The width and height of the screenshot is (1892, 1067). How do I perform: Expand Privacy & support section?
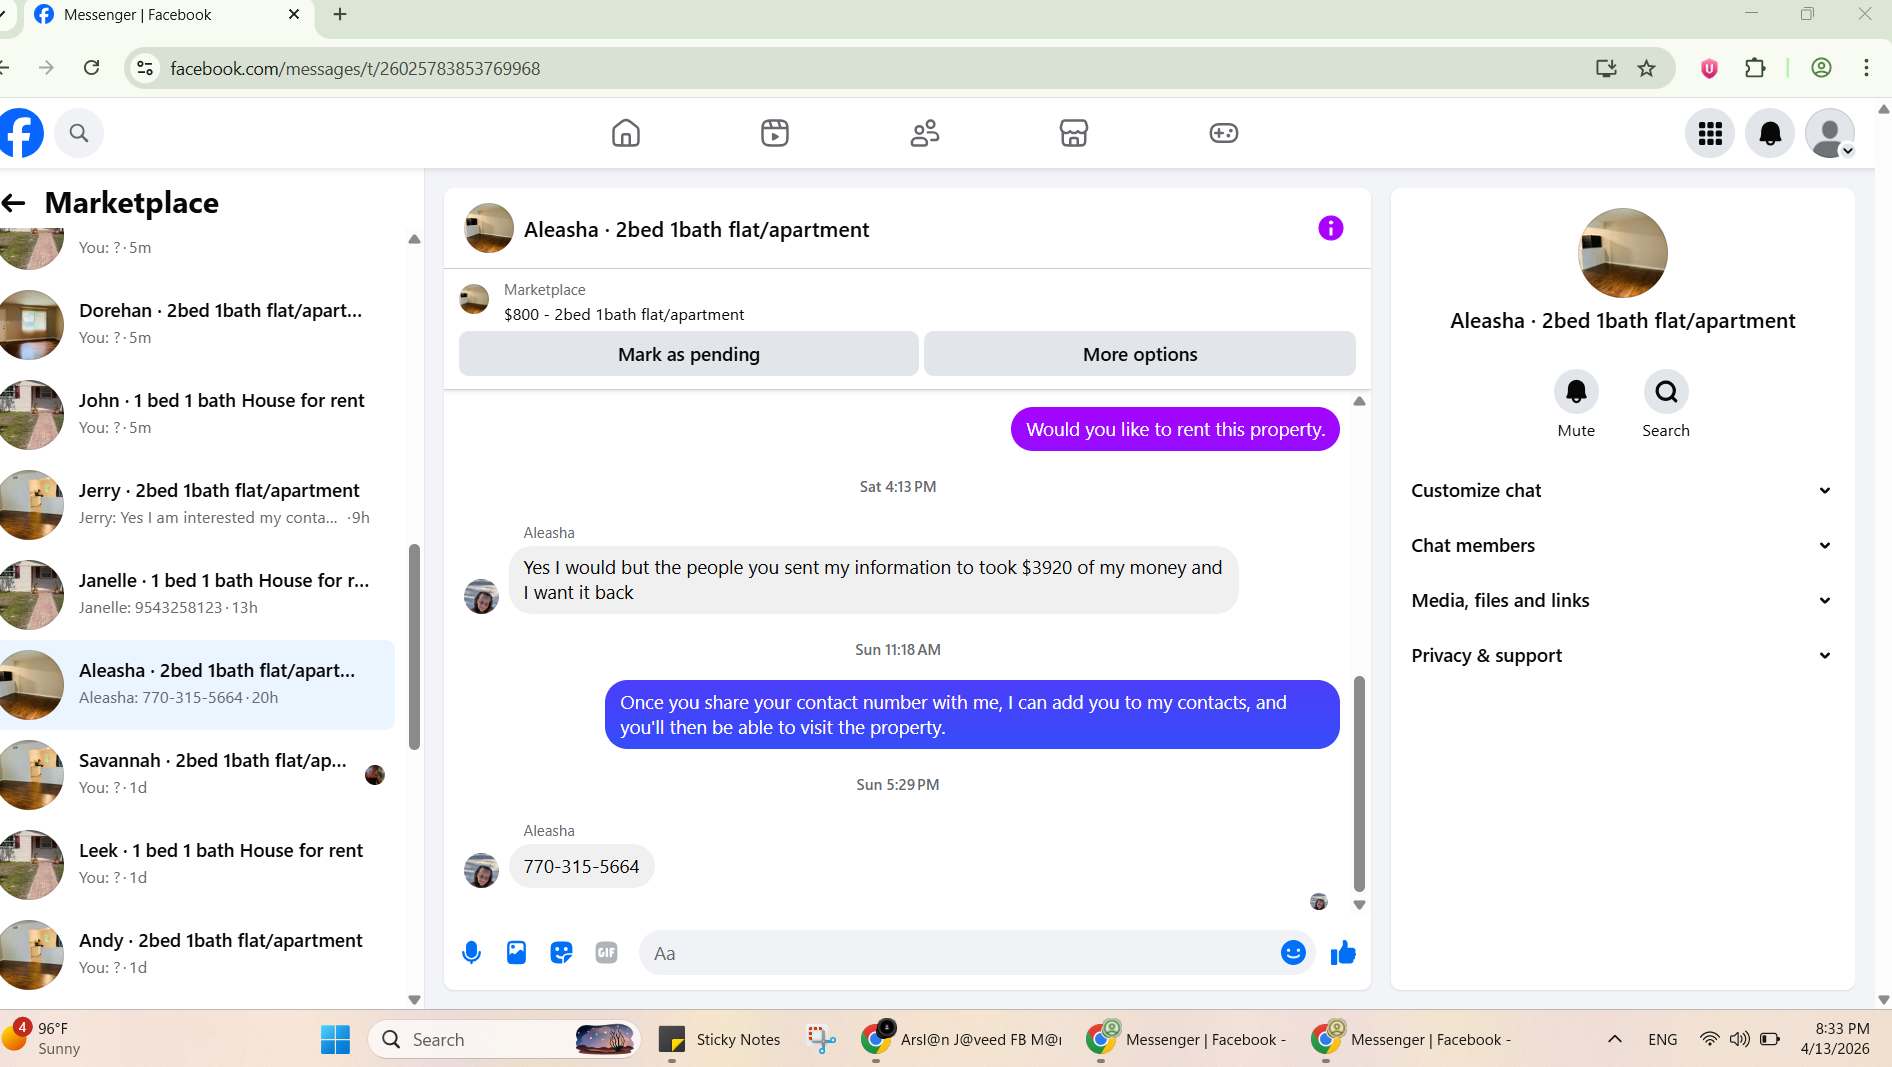click(x=1622, y=655)
